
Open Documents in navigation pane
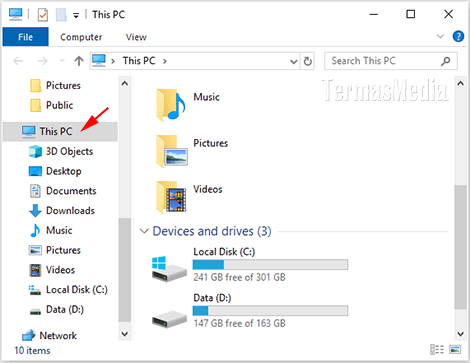(63, 191)
